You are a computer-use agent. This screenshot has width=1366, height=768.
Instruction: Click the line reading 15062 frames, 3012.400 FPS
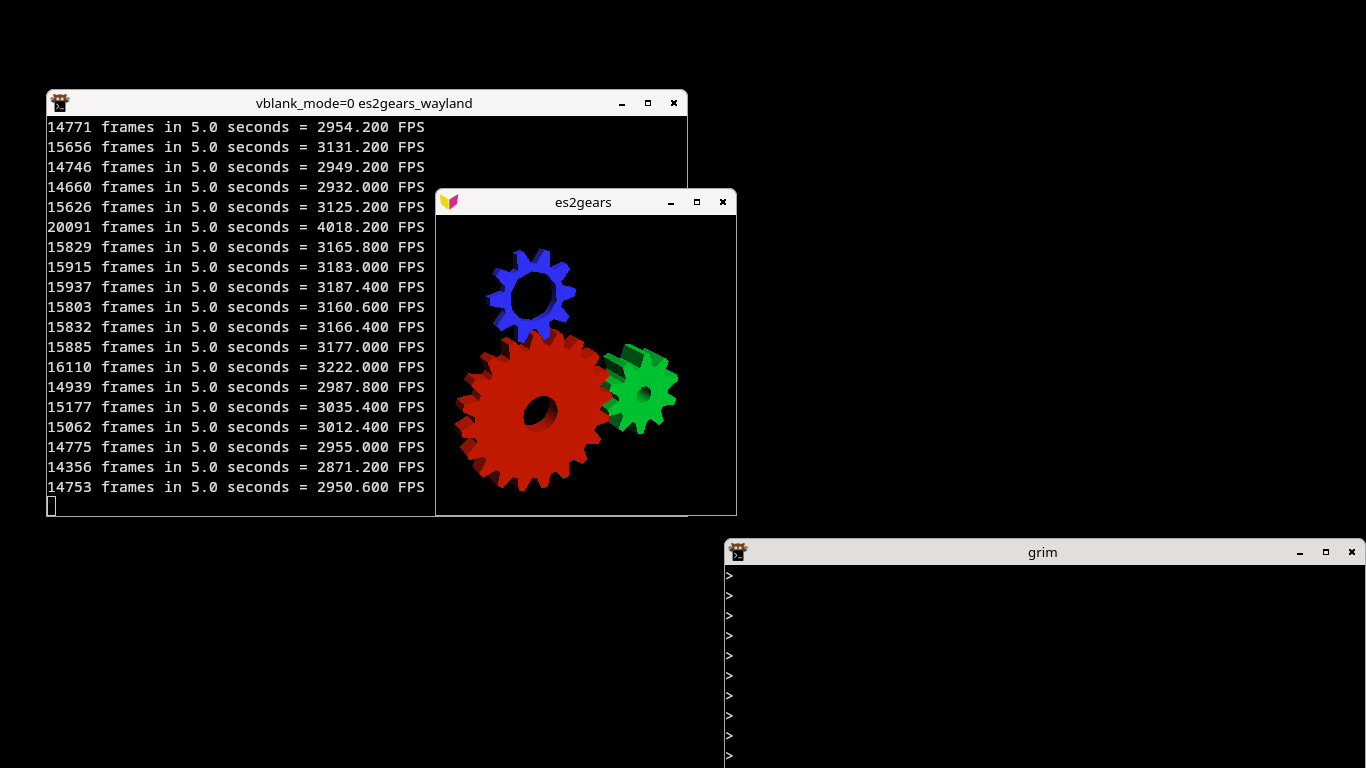tap(236, 427)
